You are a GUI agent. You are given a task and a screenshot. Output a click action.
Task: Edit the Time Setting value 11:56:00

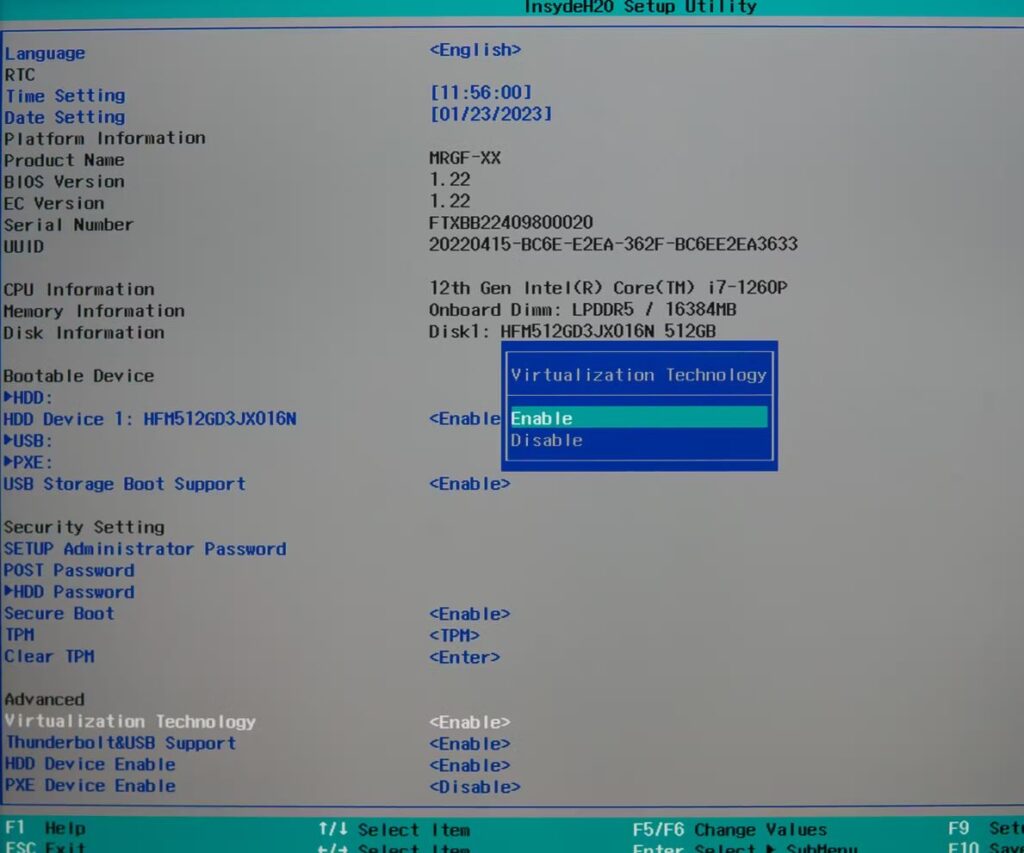click(480, 93)
